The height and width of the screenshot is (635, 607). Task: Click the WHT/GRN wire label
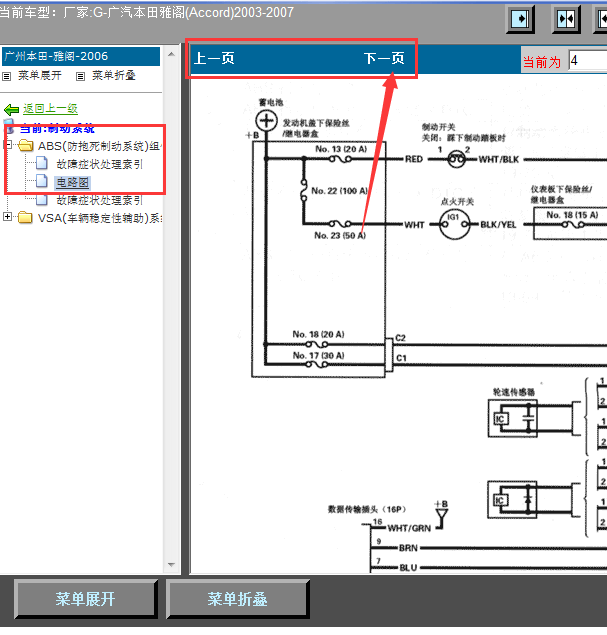[409, 528]
